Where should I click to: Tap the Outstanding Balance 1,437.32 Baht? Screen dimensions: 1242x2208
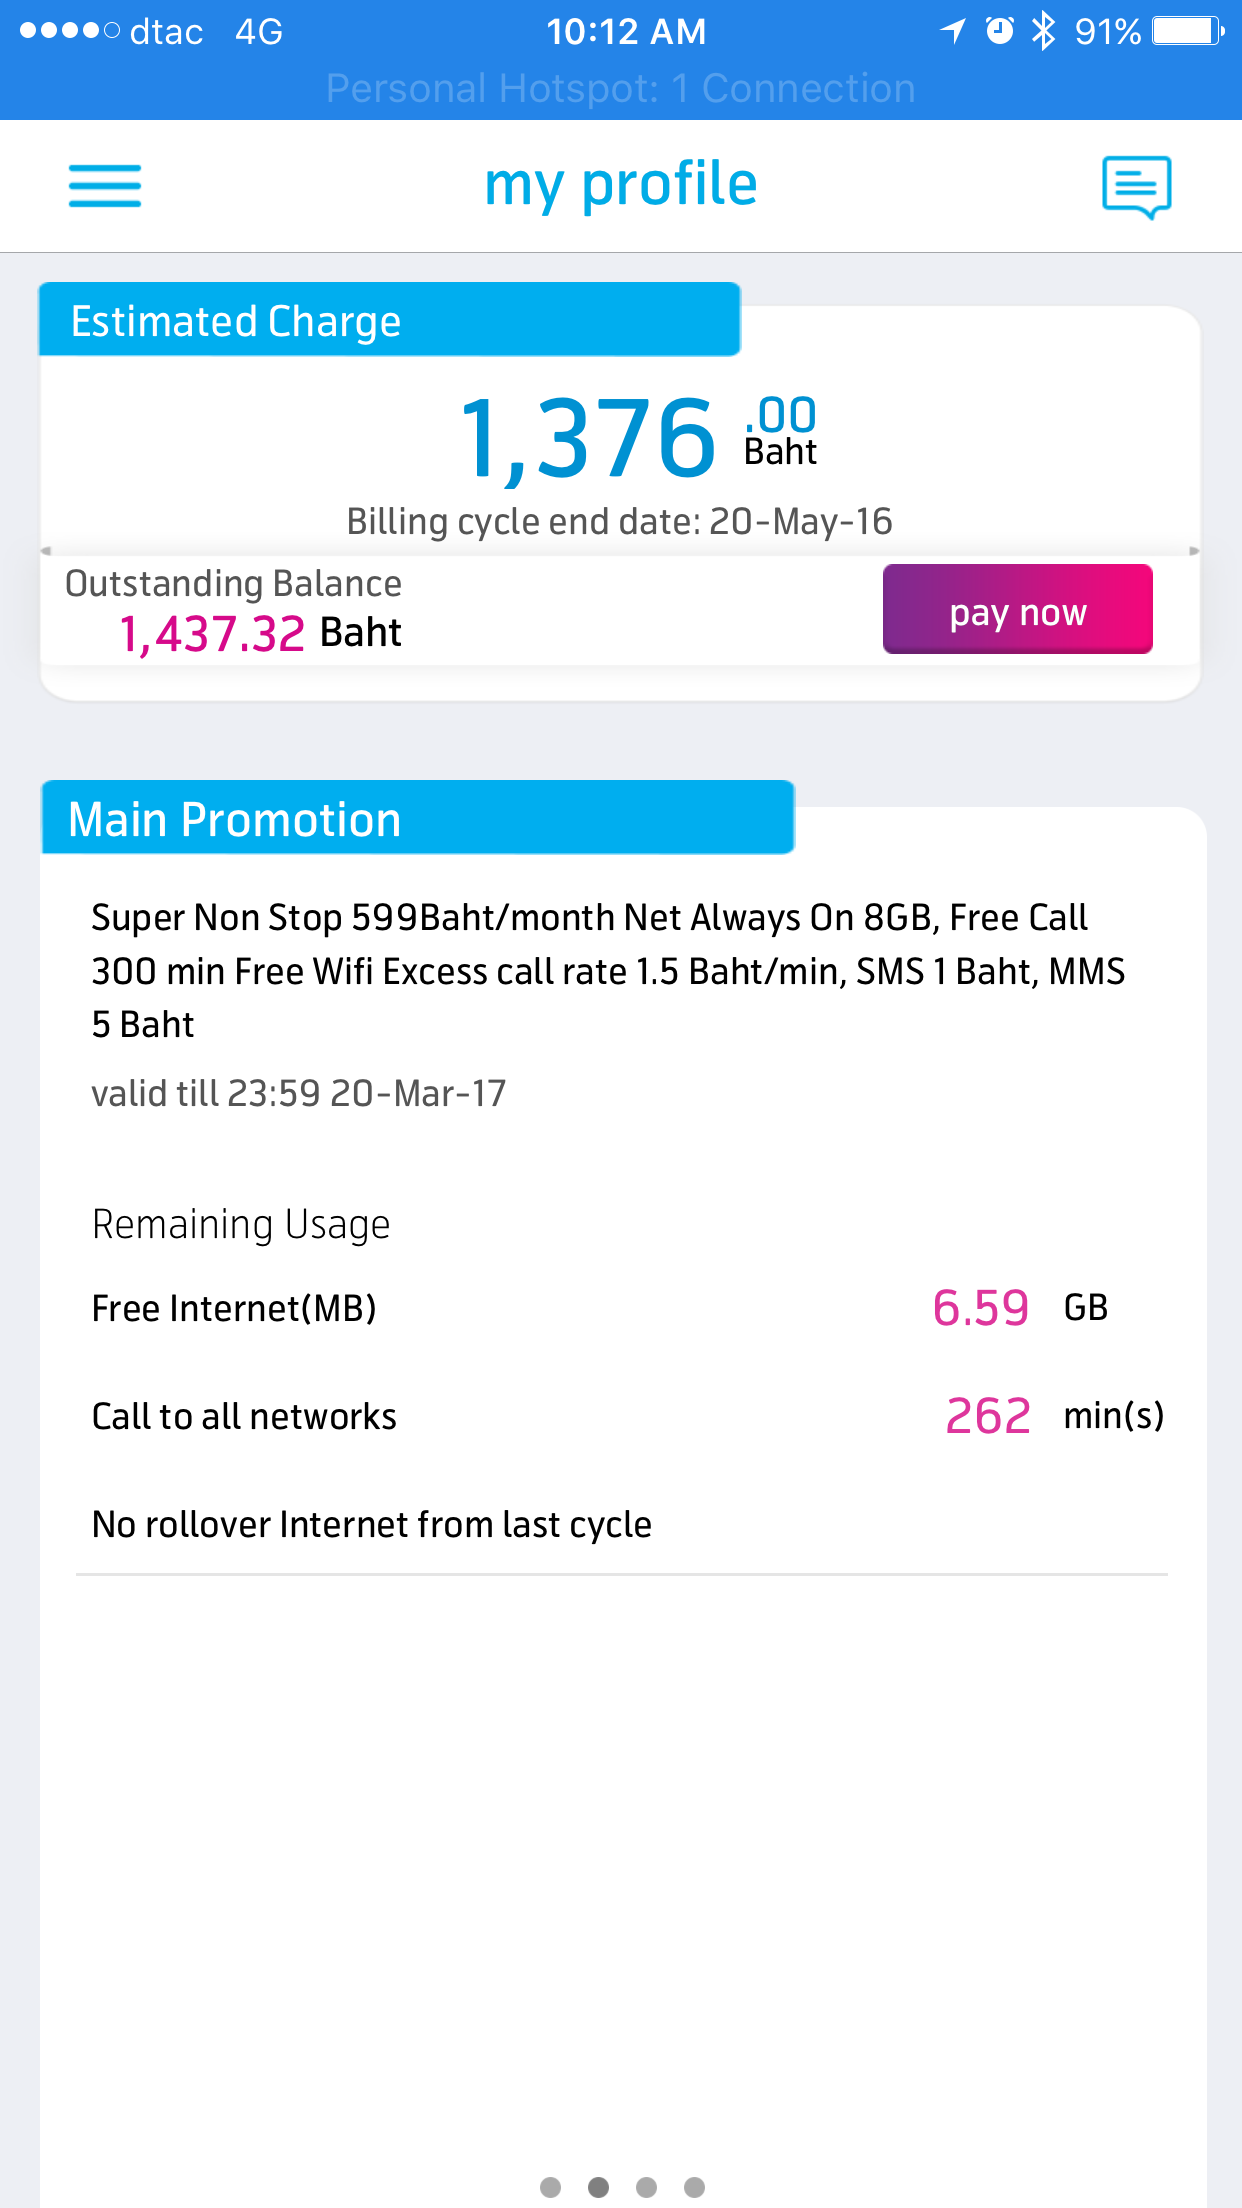260,633
